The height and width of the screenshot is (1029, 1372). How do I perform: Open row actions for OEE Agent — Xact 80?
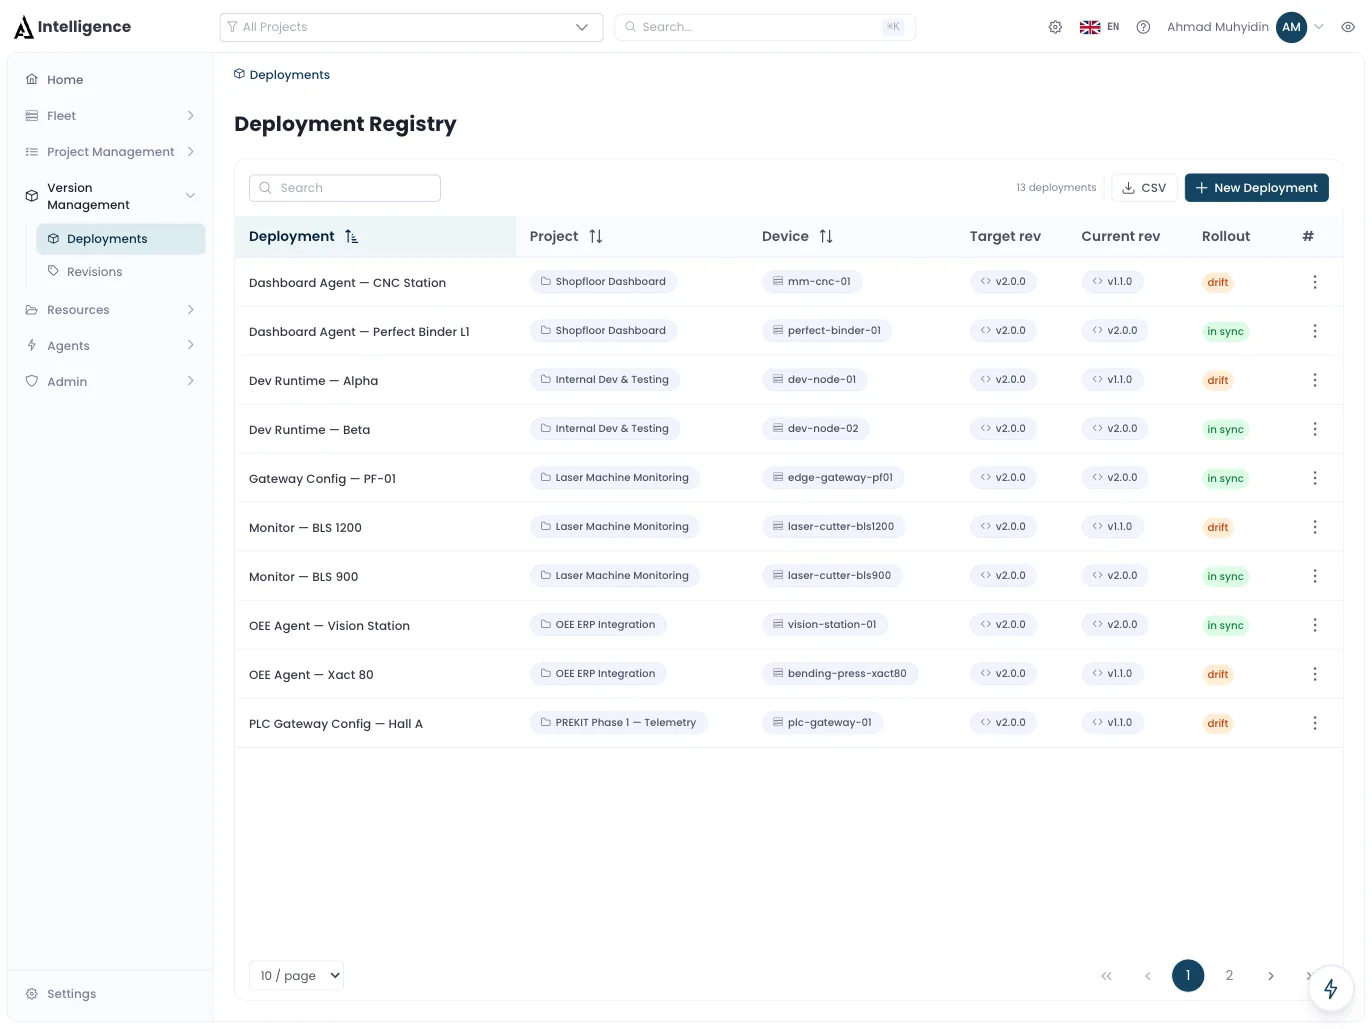coord(1315,674)
